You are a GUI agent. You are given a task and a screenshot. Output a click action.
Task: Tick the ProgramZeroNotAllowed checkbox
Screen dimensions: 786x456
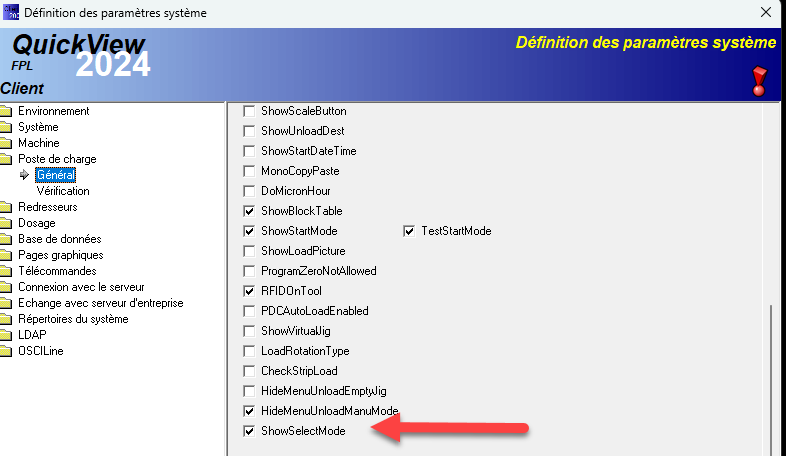[x=249, y=271]
